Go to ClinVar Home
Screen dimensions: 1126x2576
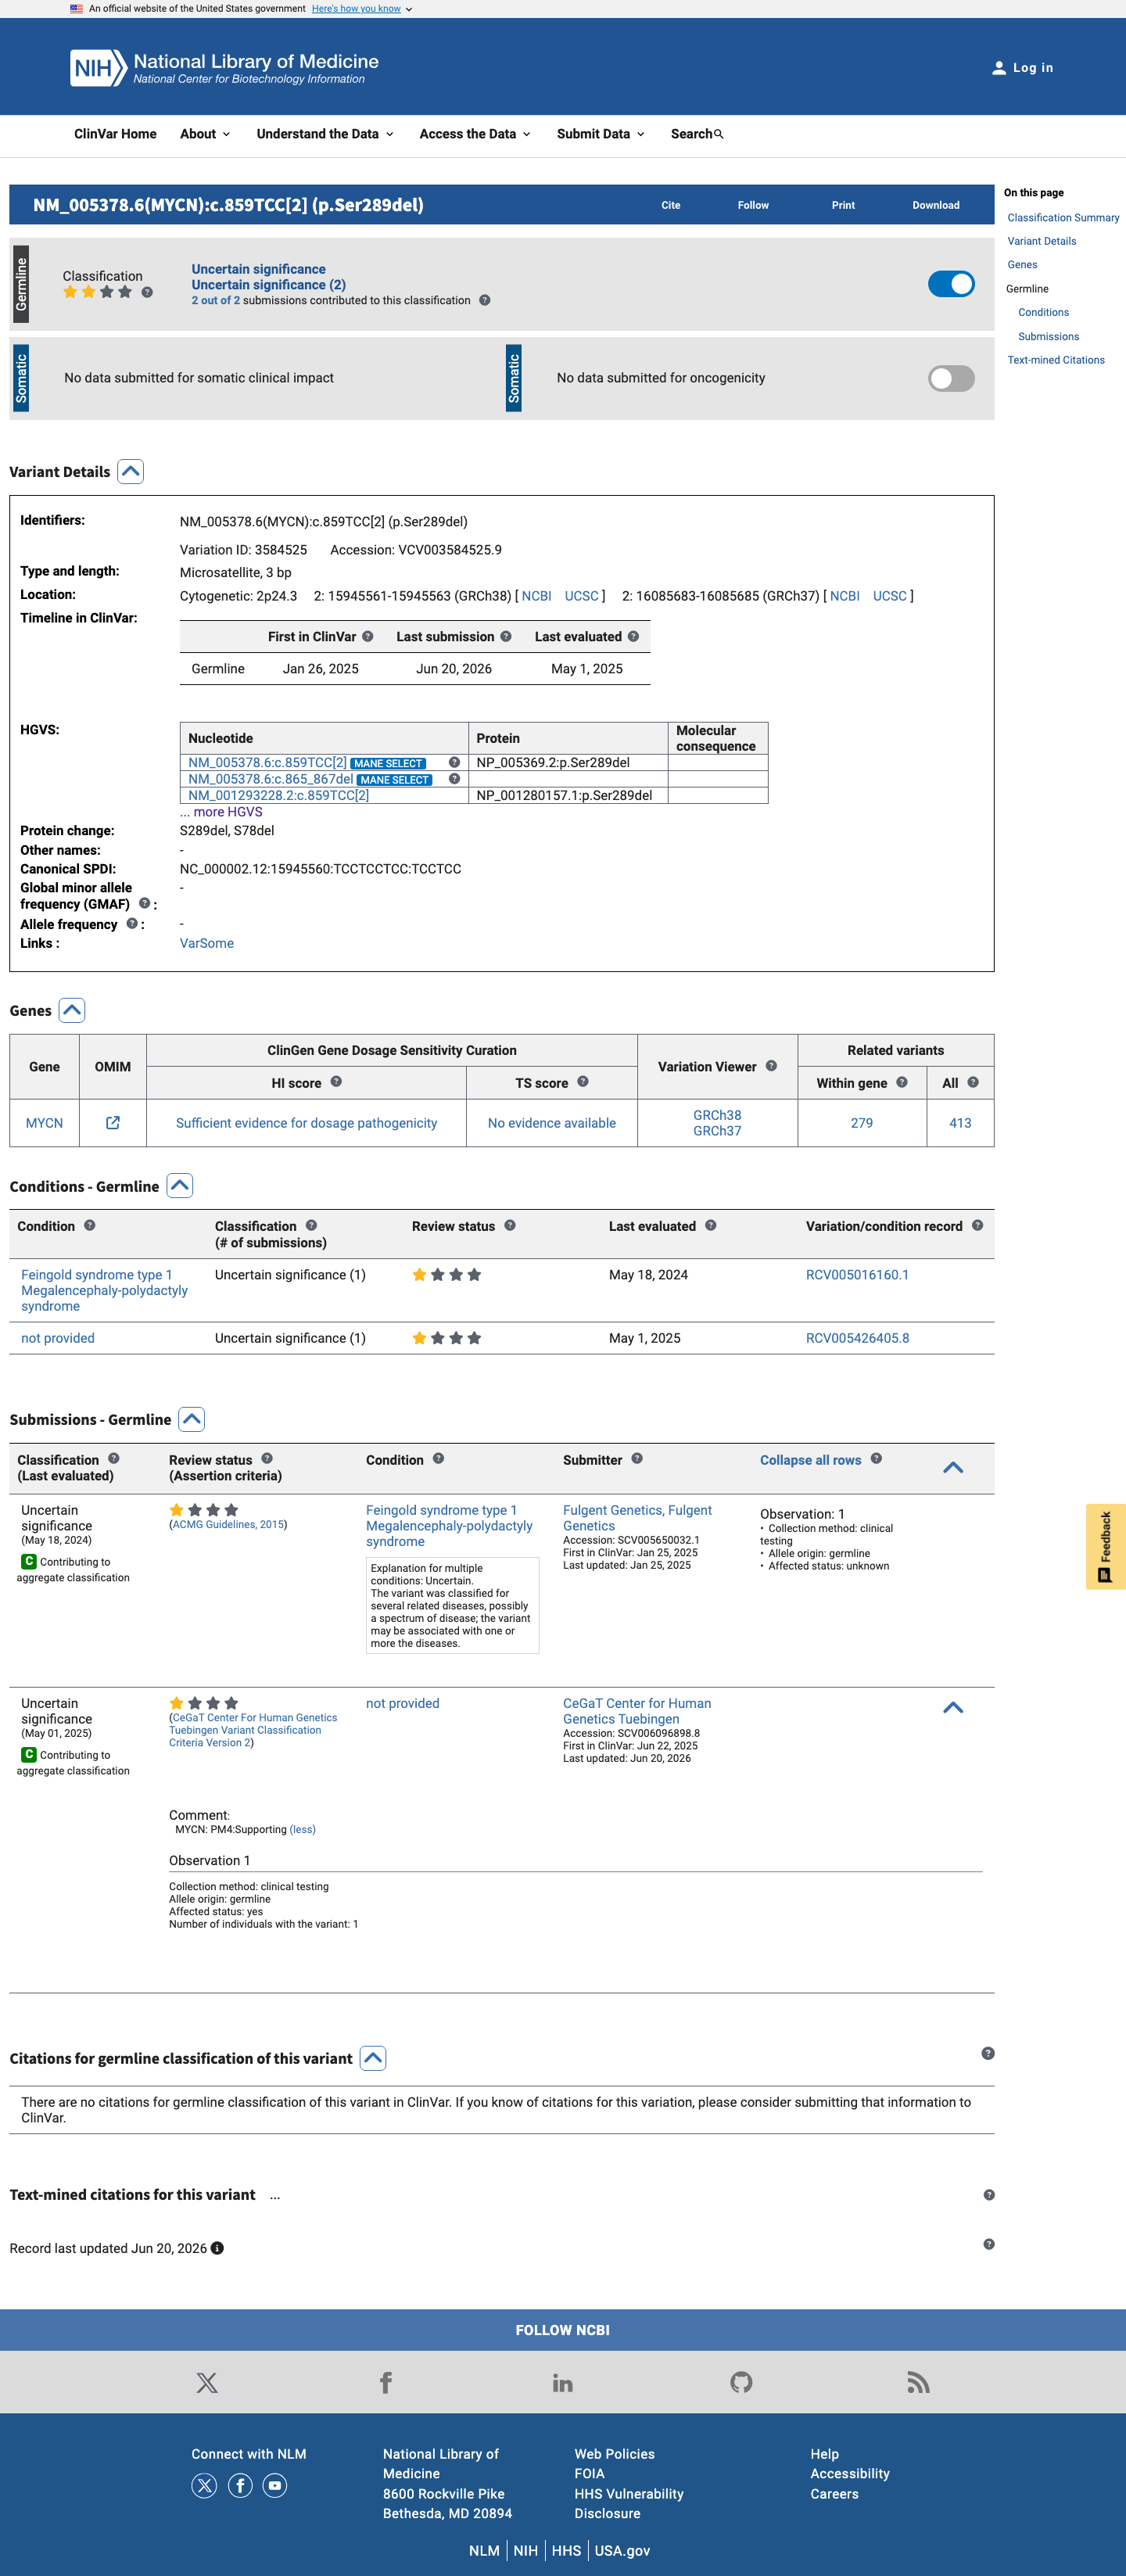pos(115,134)
